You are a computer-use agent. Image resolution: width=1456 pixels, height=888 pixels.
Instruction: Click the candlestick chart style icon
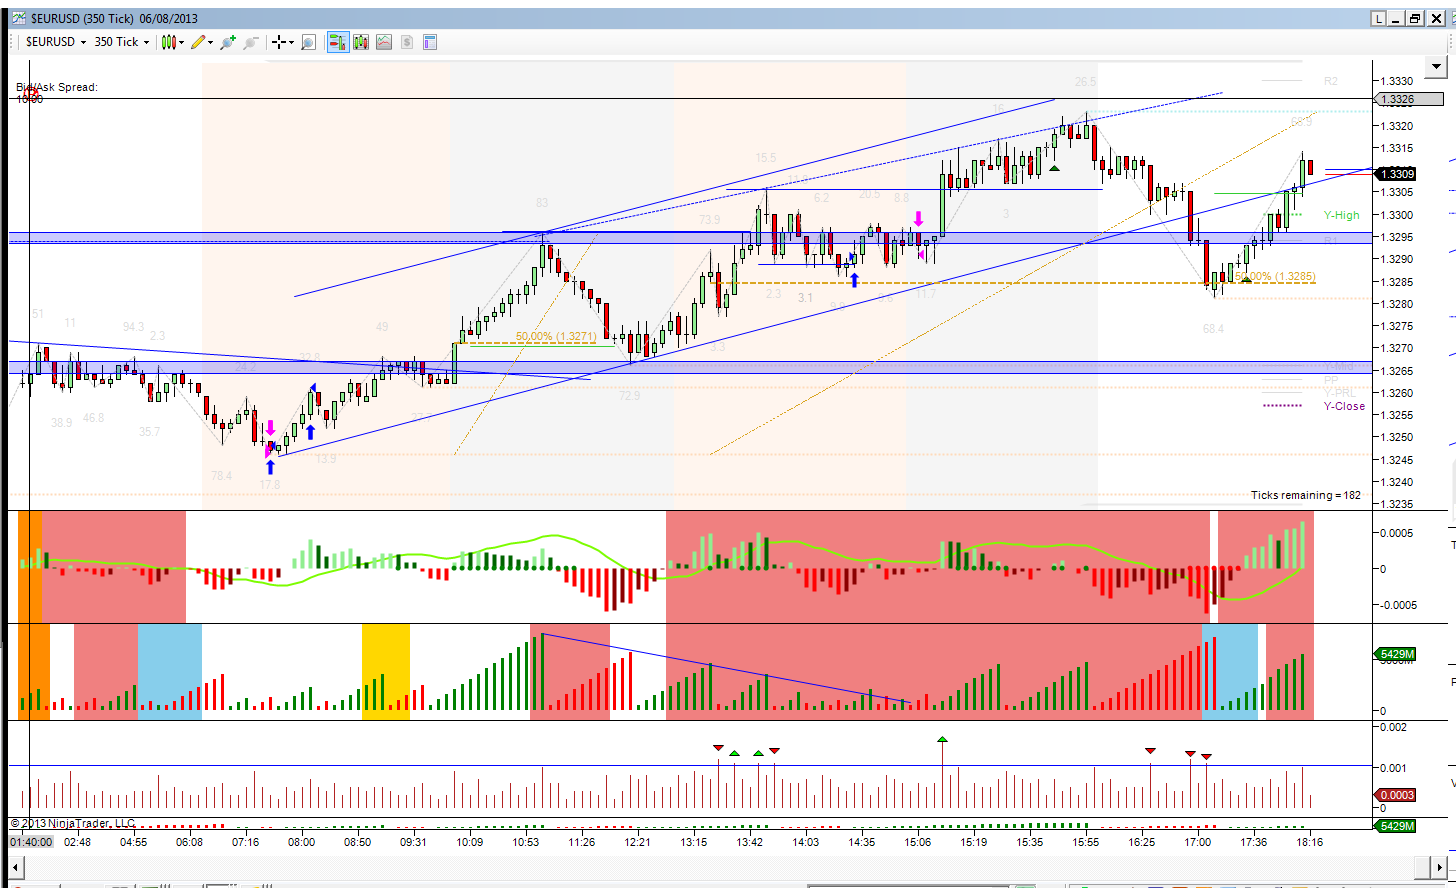[168, 42]
